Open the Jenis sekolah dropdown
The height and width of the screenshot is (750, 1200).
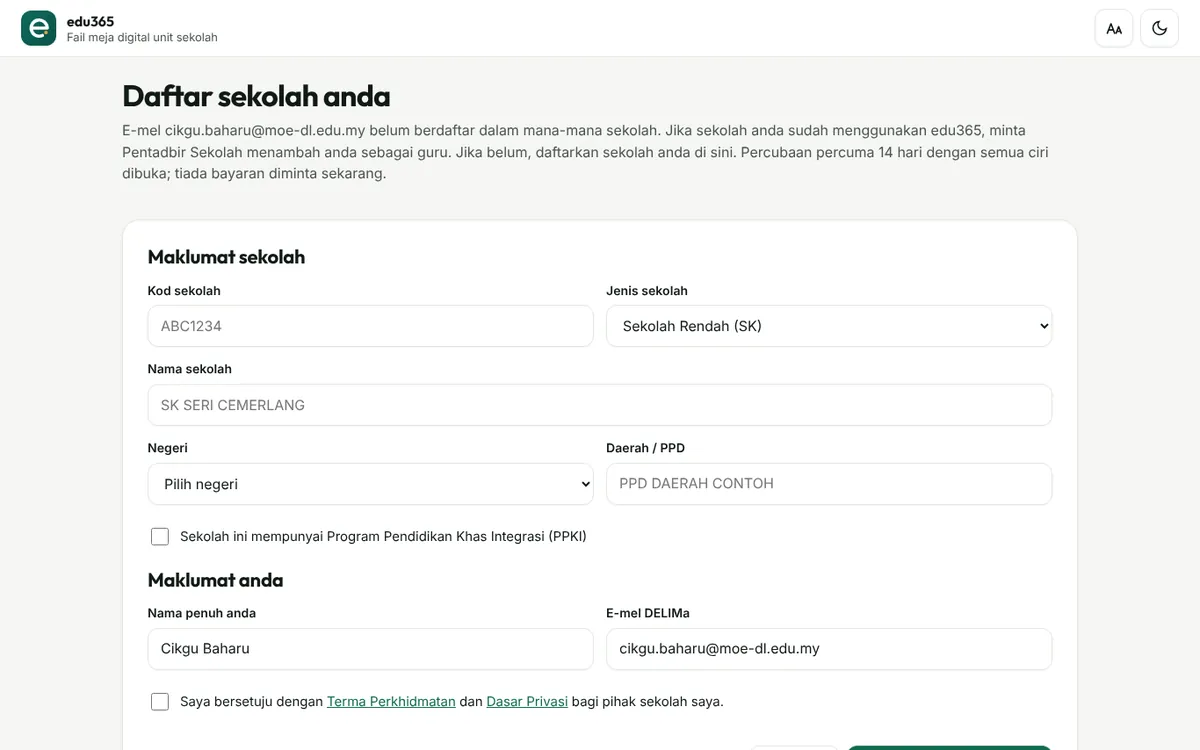click(x=829, y=326)
